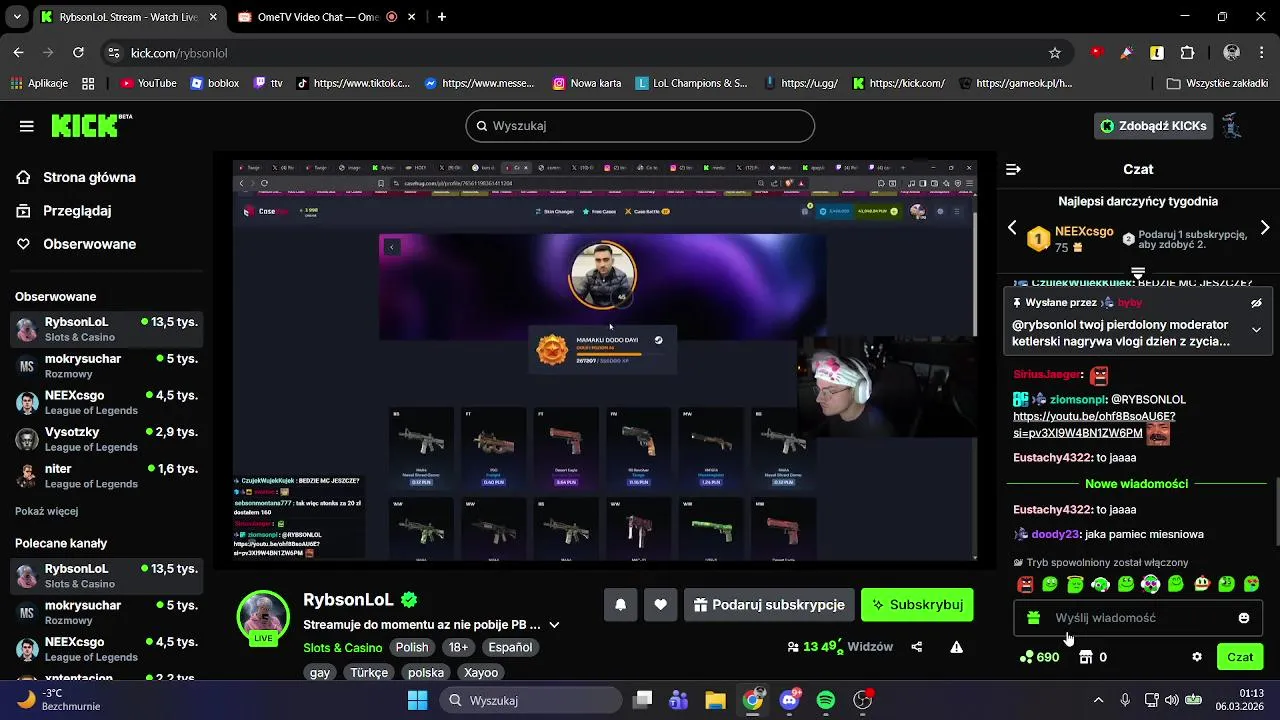Click the Zdobądź KICKs button
Screen dimensions: 1280x720
[x=1152, y=126]
